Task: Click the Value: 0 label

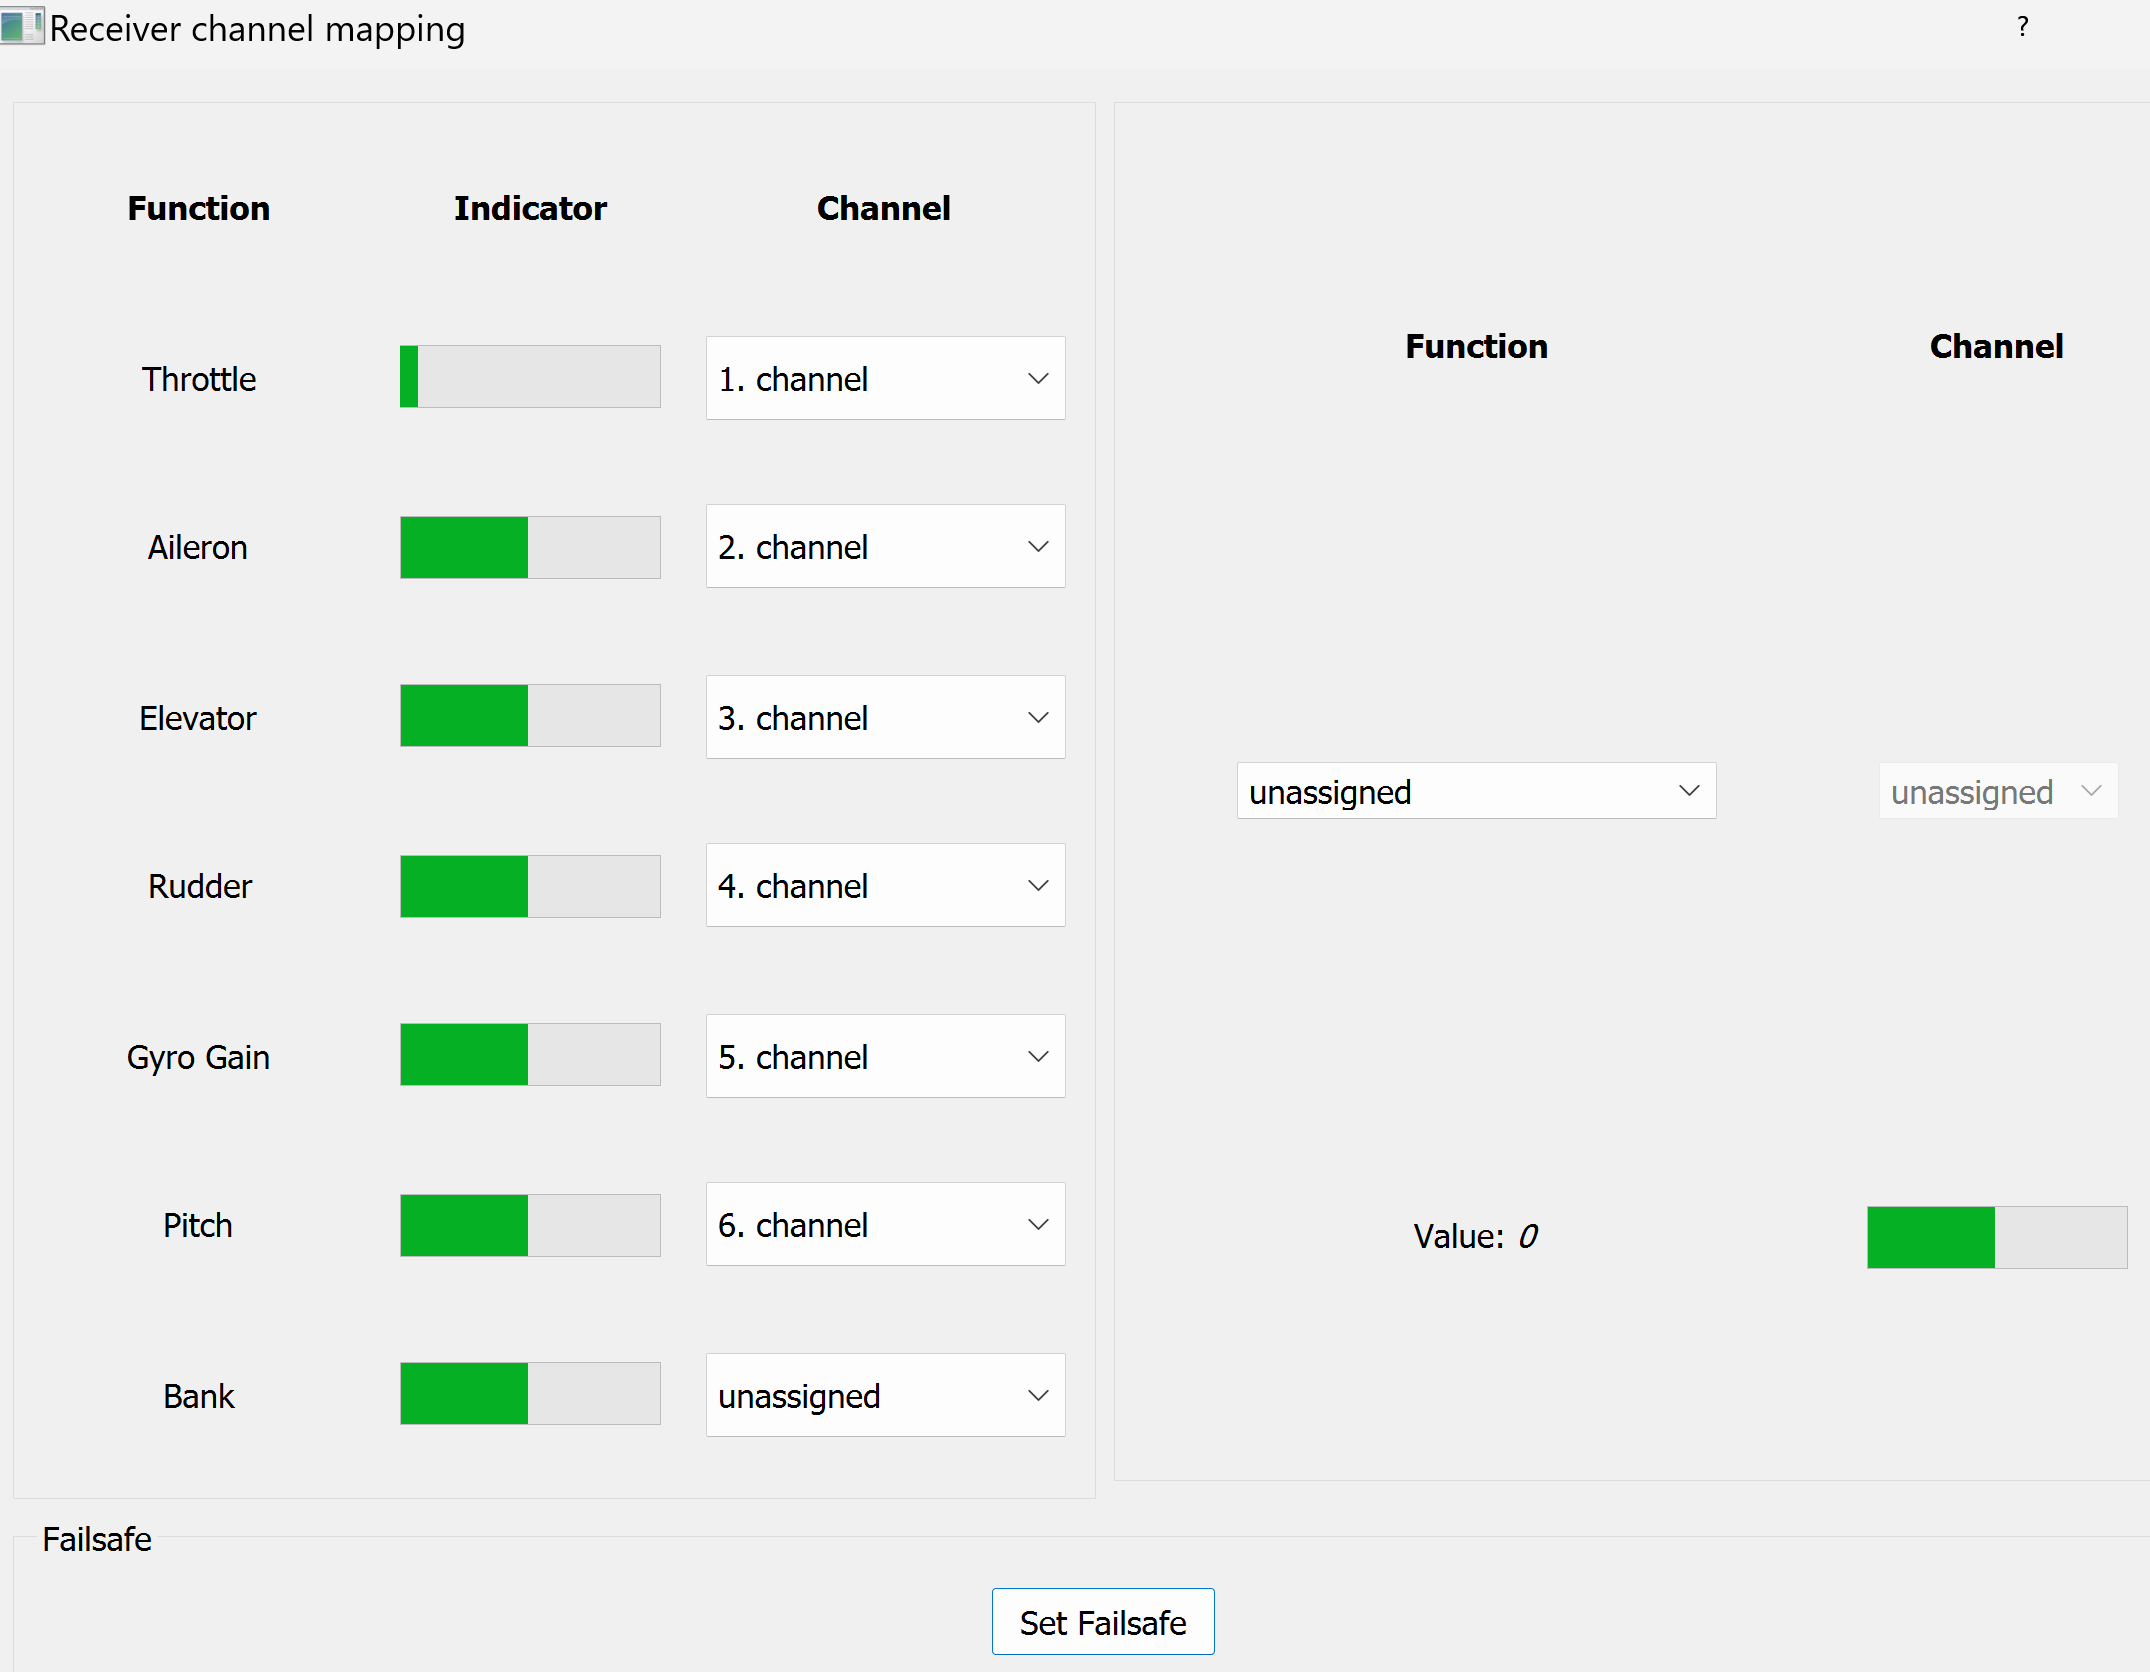Action: (1475, 1237)
